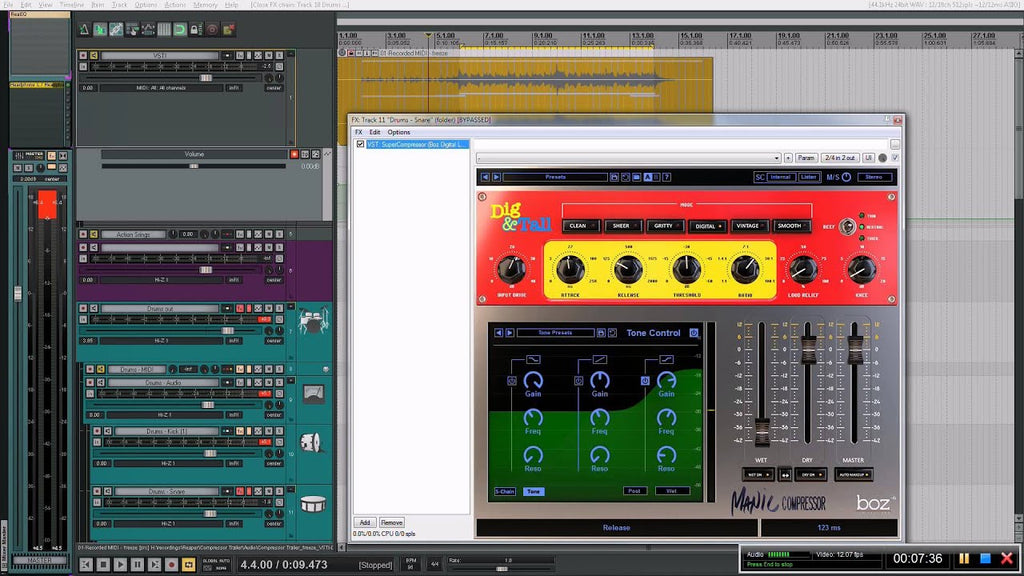Toggle the AUTO MAKEUP button
Screen dimensions: 1024x576
point(854,475)
